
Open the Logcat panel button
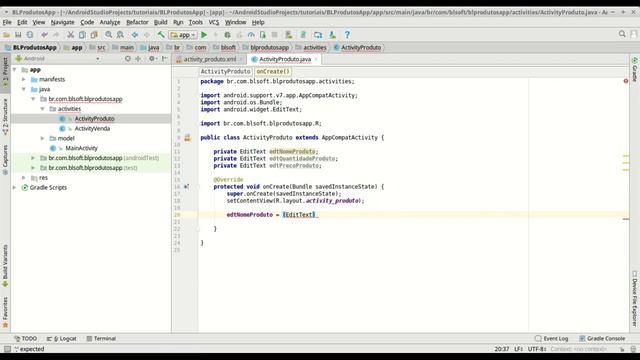point(61,339)
